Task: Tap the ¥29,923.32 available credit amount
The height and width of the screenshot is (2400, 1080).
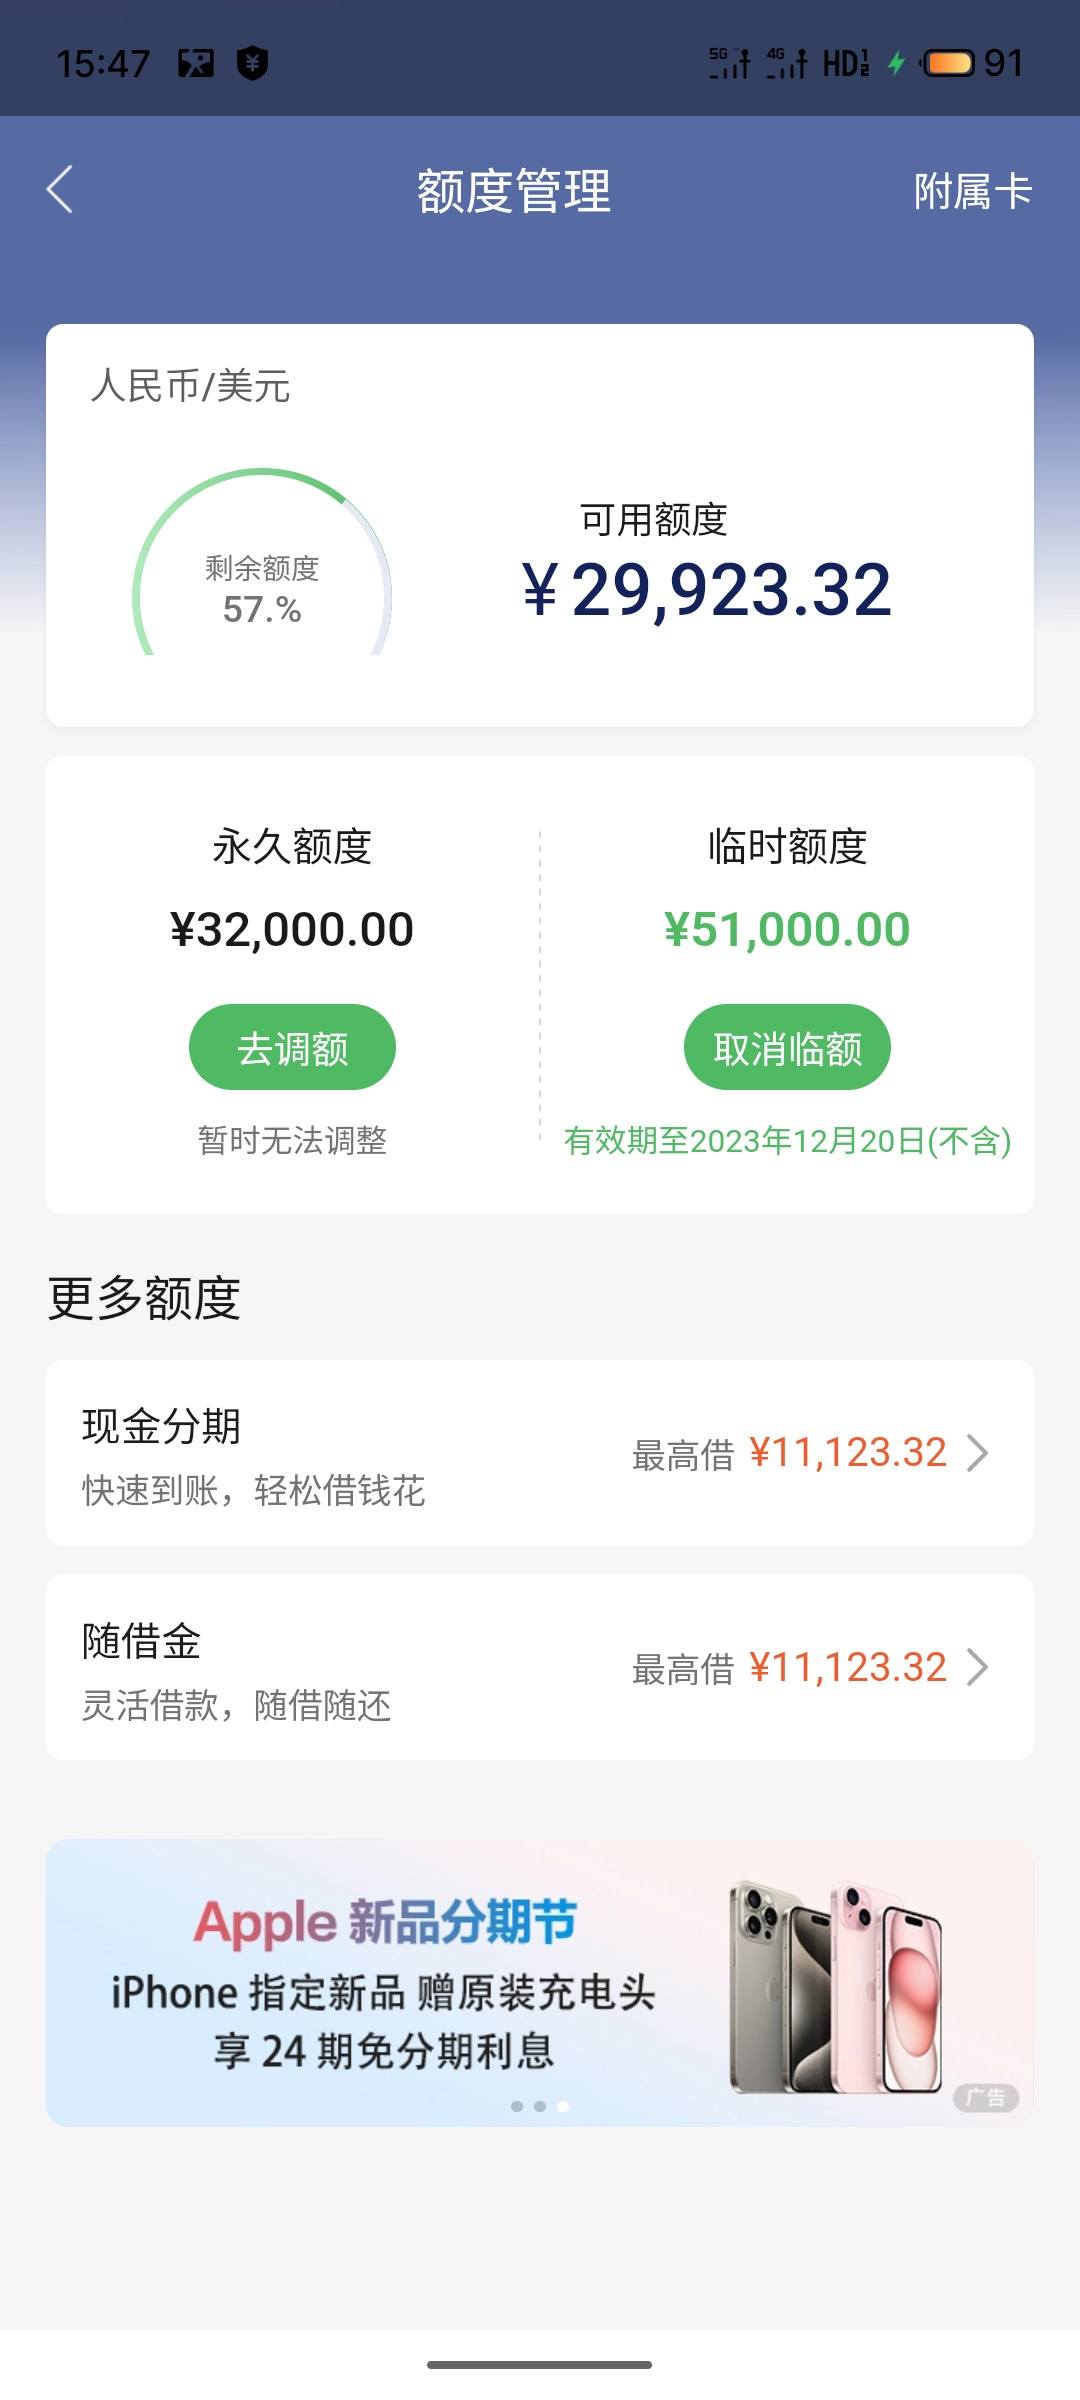Action: coord(707,589)
